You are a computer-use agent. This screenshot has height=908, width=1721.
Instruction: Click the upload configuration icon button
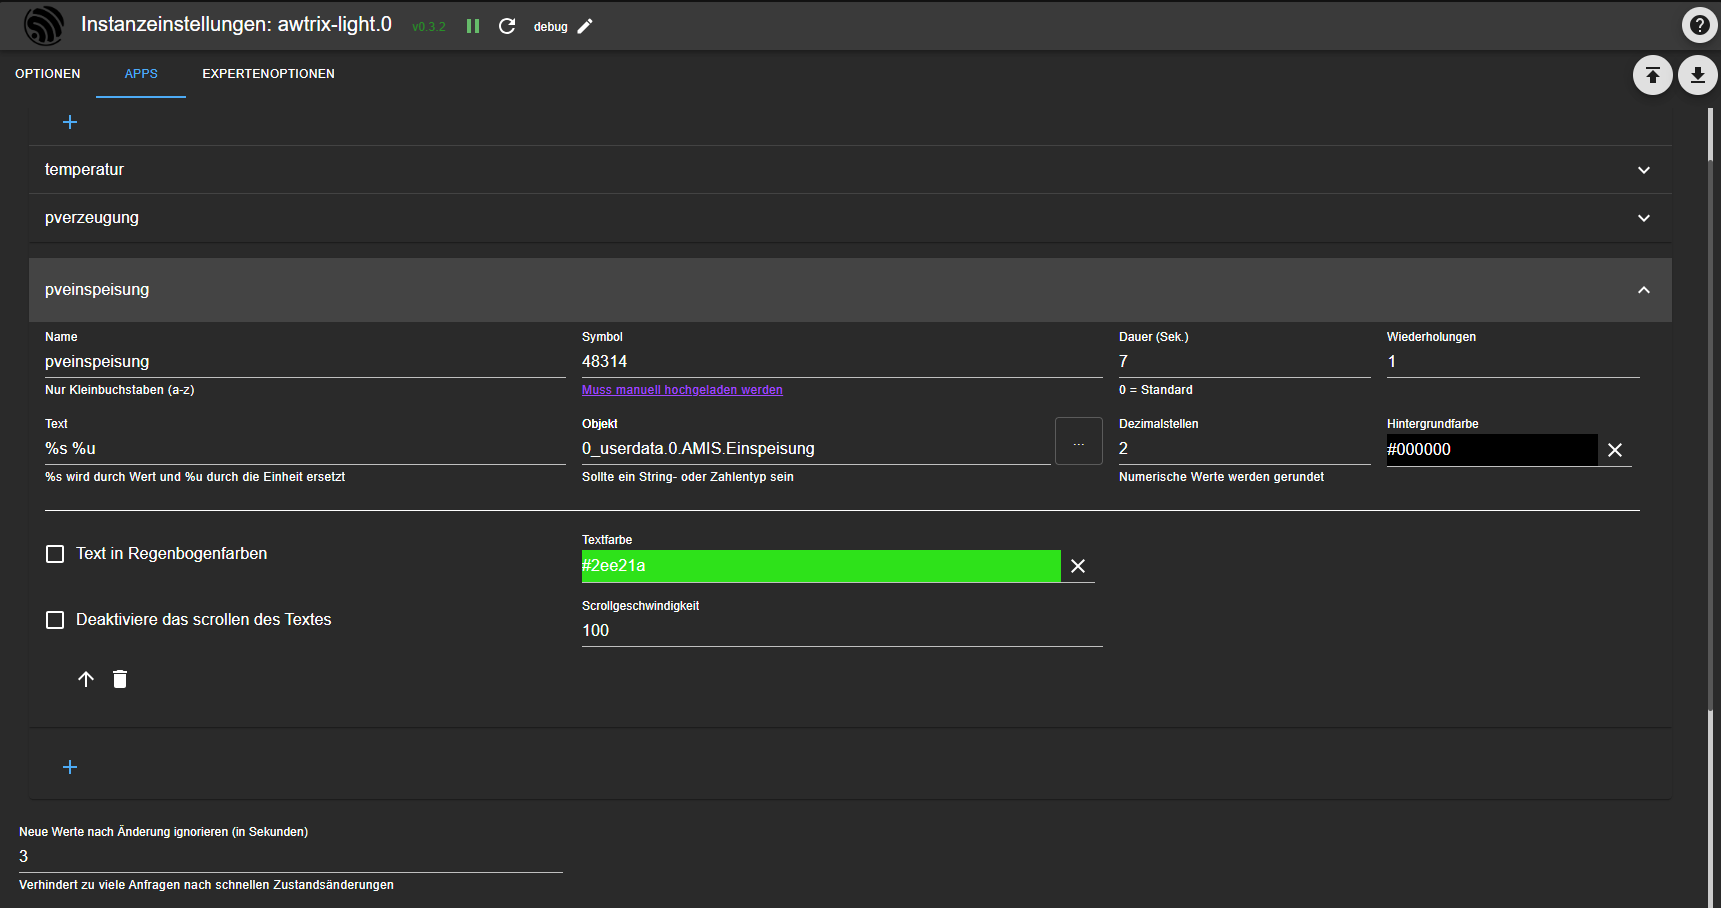[x=1653, y=75]
